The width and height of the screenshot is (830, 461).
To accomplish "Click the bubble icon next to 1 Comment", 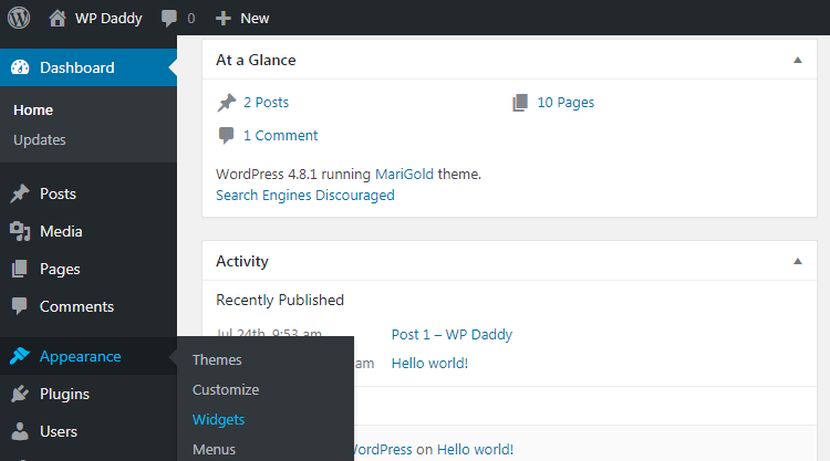I will tap(226, 135).
